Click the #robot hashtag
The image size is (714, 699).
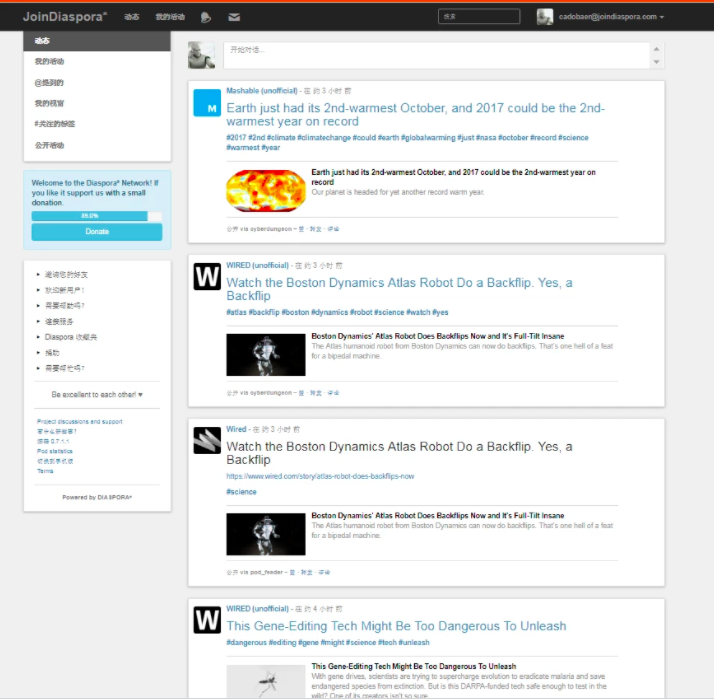pyautogui.click(x=361, y=312)
